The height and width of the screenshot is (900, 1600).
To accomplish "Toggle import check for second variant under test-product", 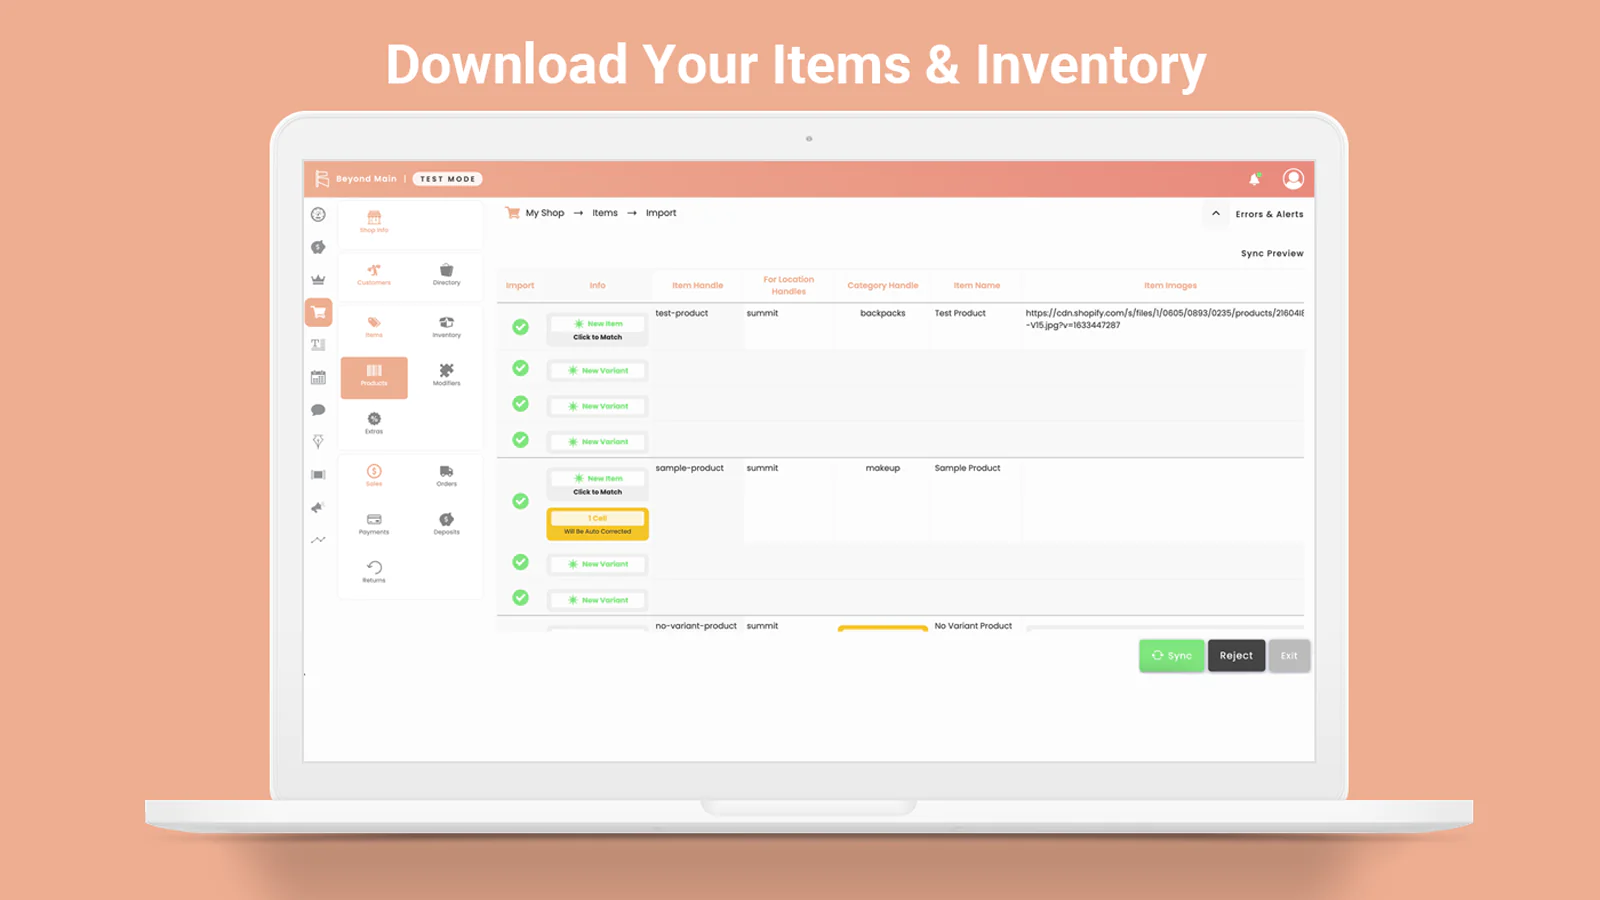I will (520, 404).
